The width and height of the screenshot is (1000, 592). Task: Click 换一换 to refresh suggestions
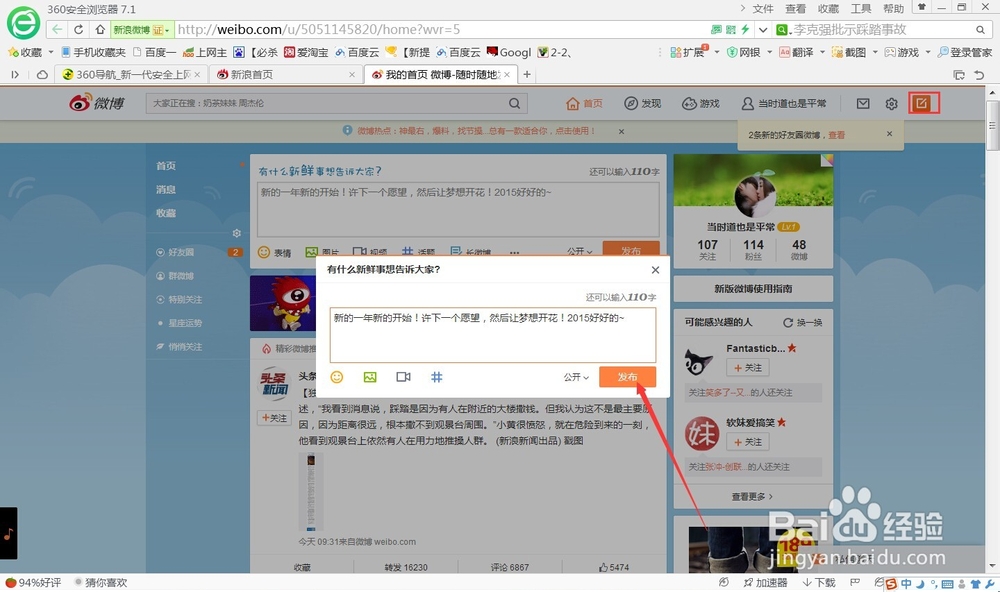pyautogui.click(x=803, y=323)
